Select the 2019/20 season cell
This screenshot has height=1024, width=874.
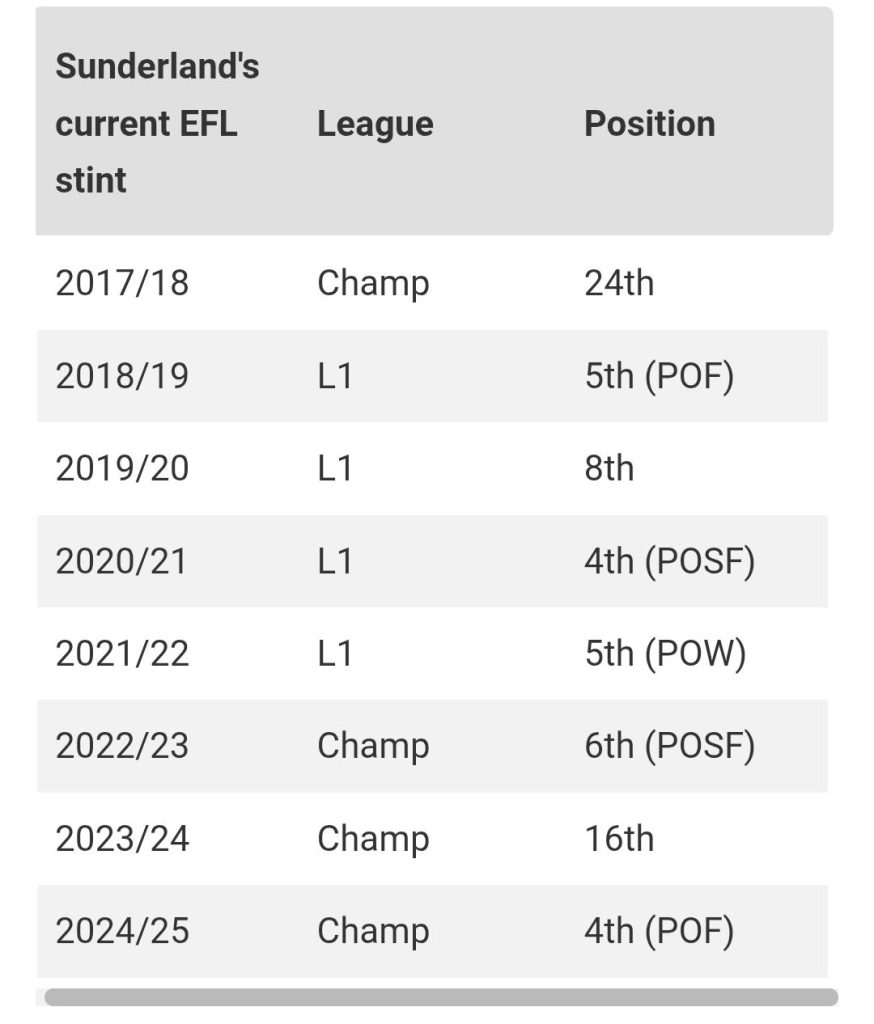[122, 468]
